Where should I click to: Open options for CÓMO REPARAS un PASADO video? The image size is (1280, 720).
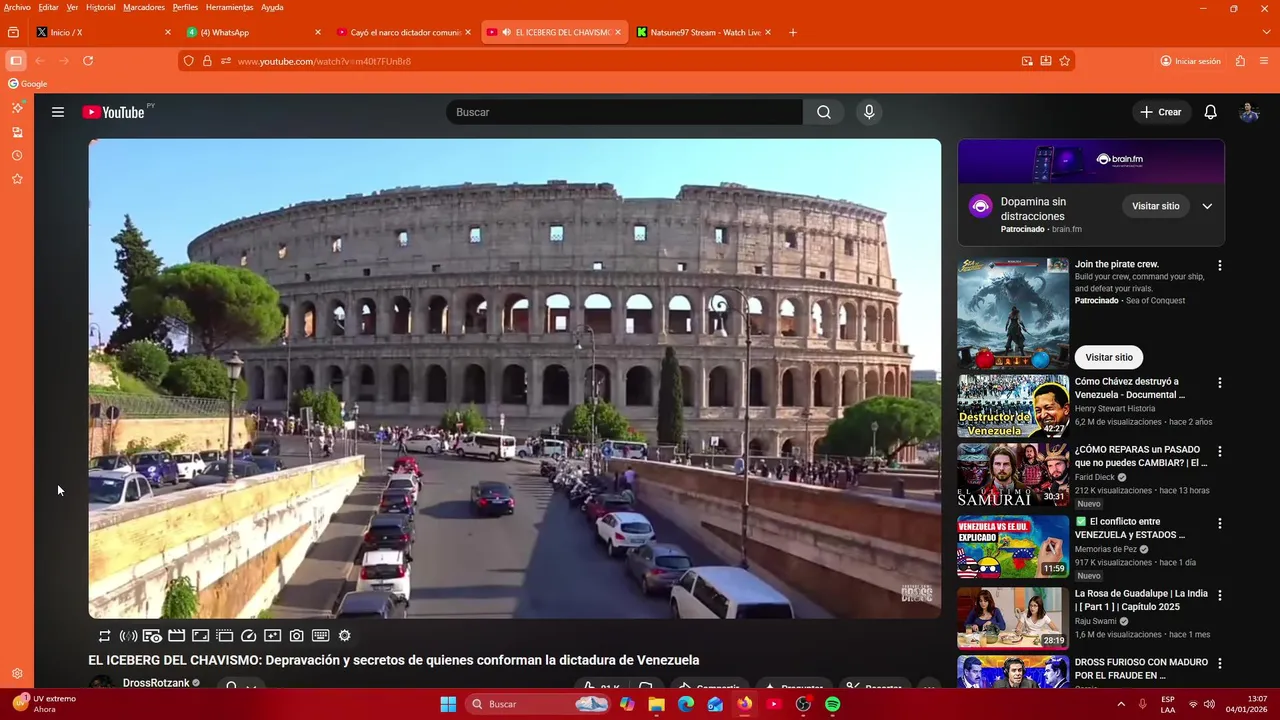click(1219, 451)
